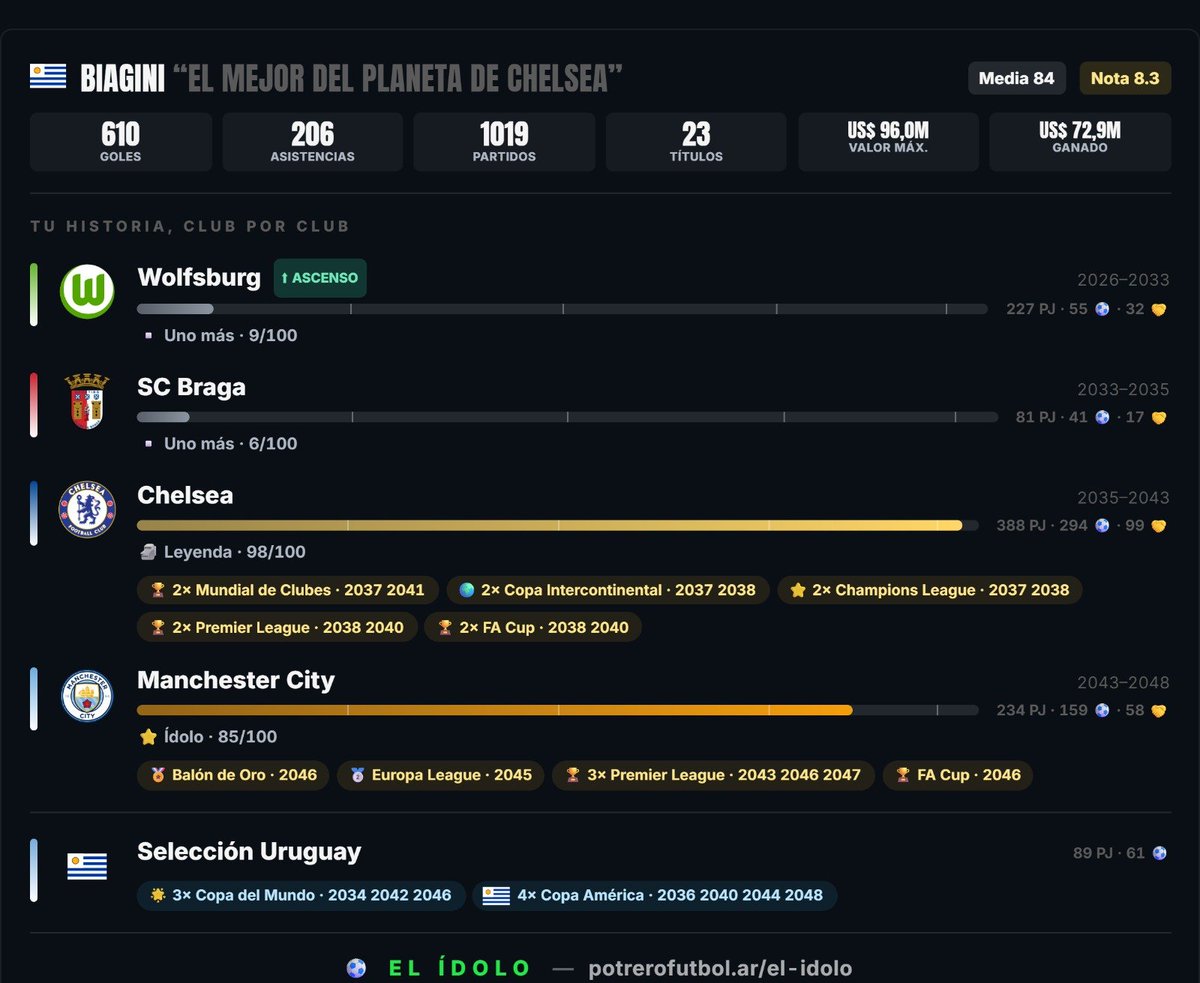This screenshot has height=983, width=1200.
Task: Click the trophy icon in 2× FA Cup badge
Action: [445, 627]
